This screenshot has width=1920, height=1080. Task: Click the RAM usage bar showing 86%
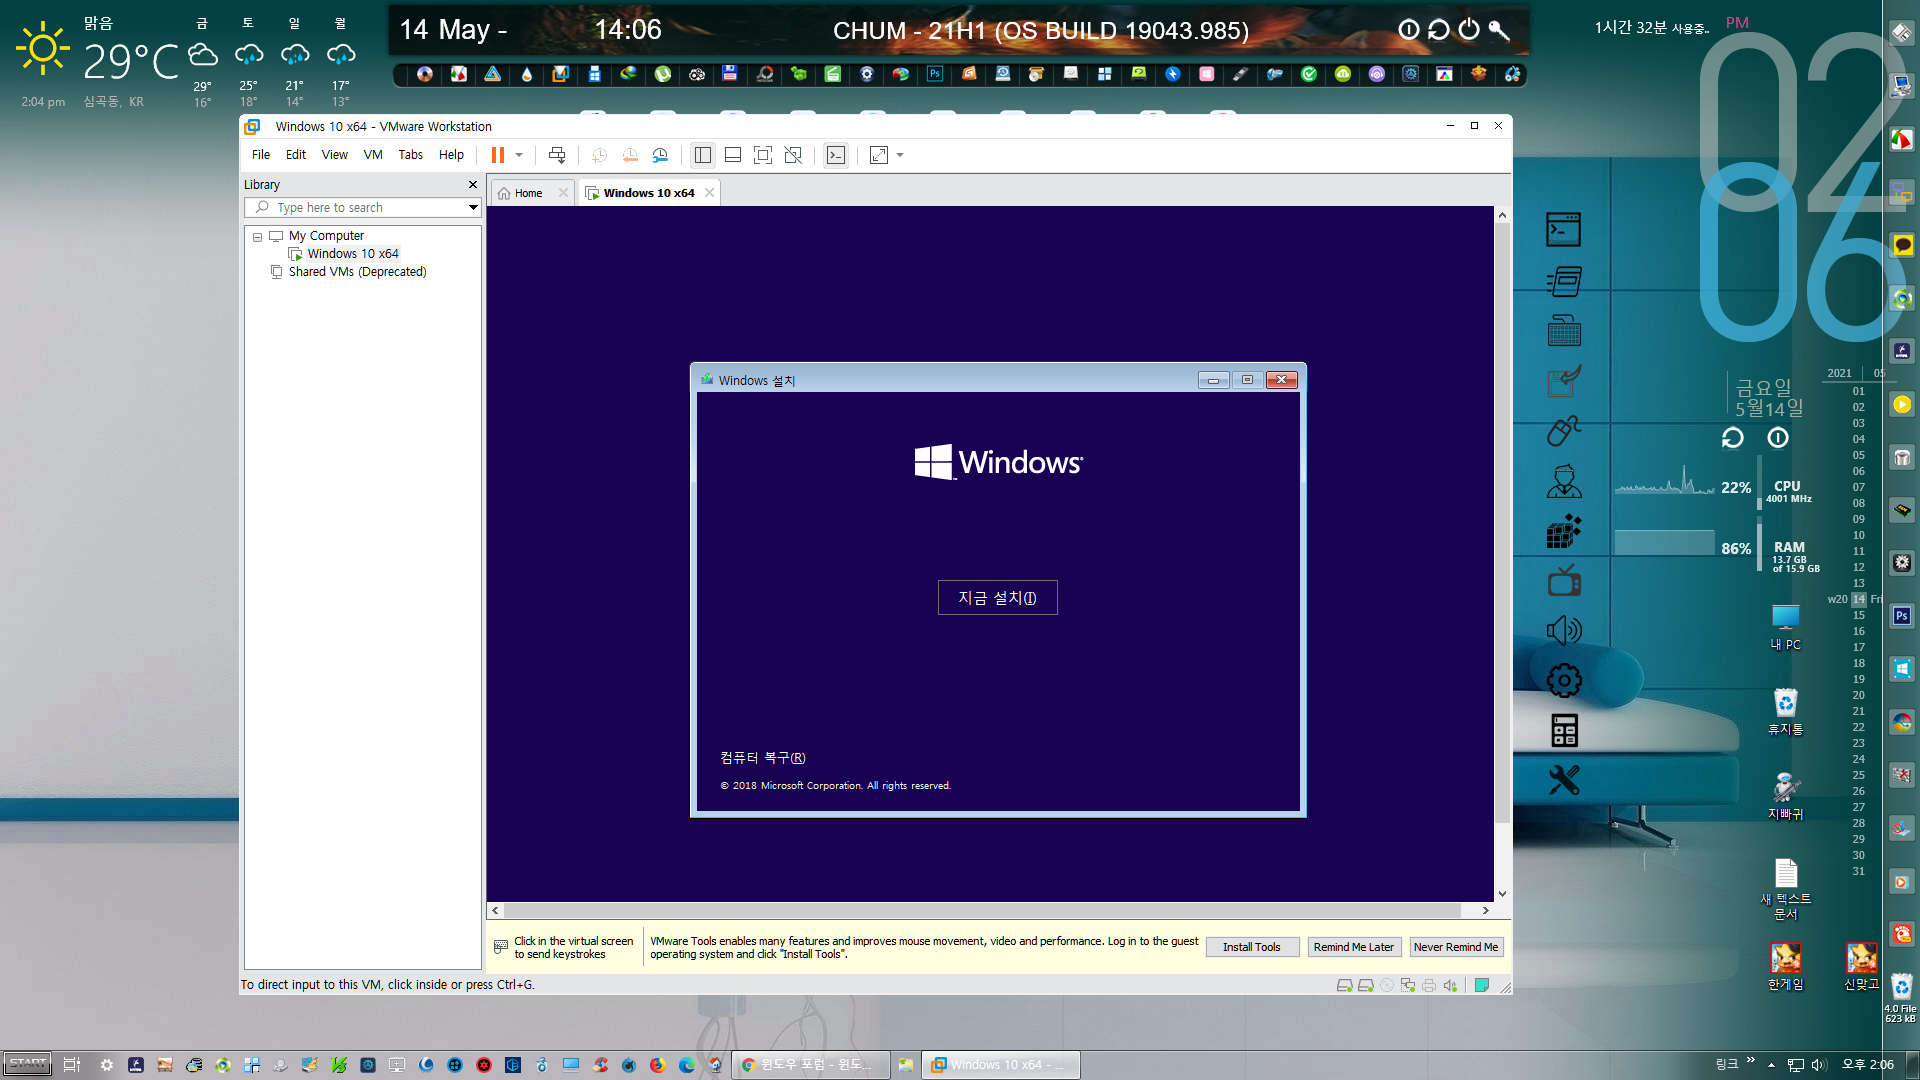point(1664,543)
